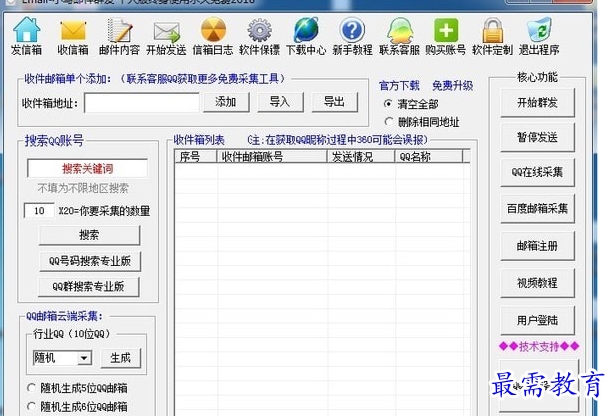Select the 删除相同地址 radio button
Viewport: 613px width, 416px height.
(388, 122)
